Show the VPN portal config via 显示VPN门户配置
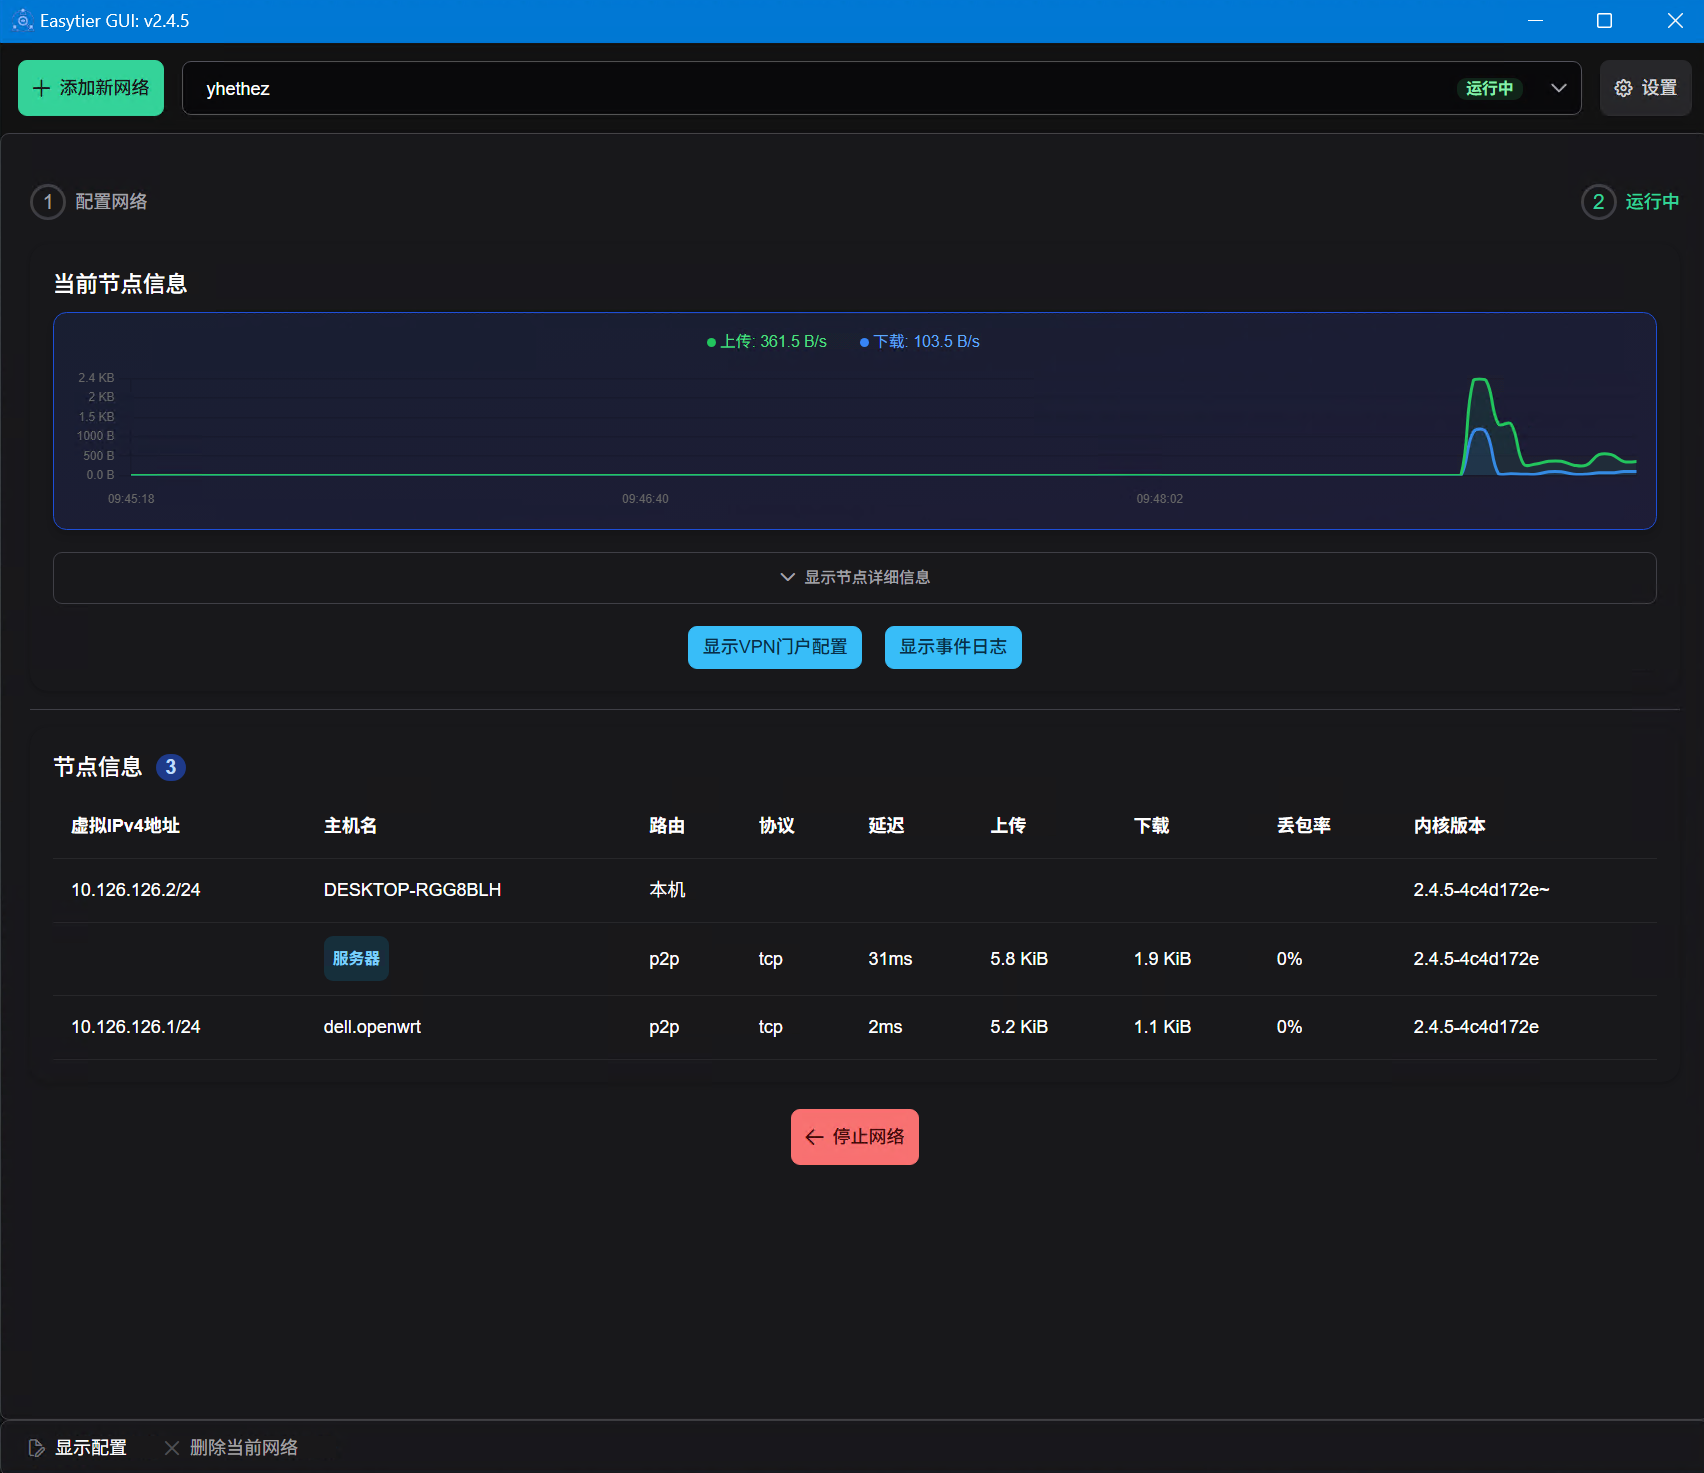The width and height of the screenshot is (1704, 1473). (774, 647)
